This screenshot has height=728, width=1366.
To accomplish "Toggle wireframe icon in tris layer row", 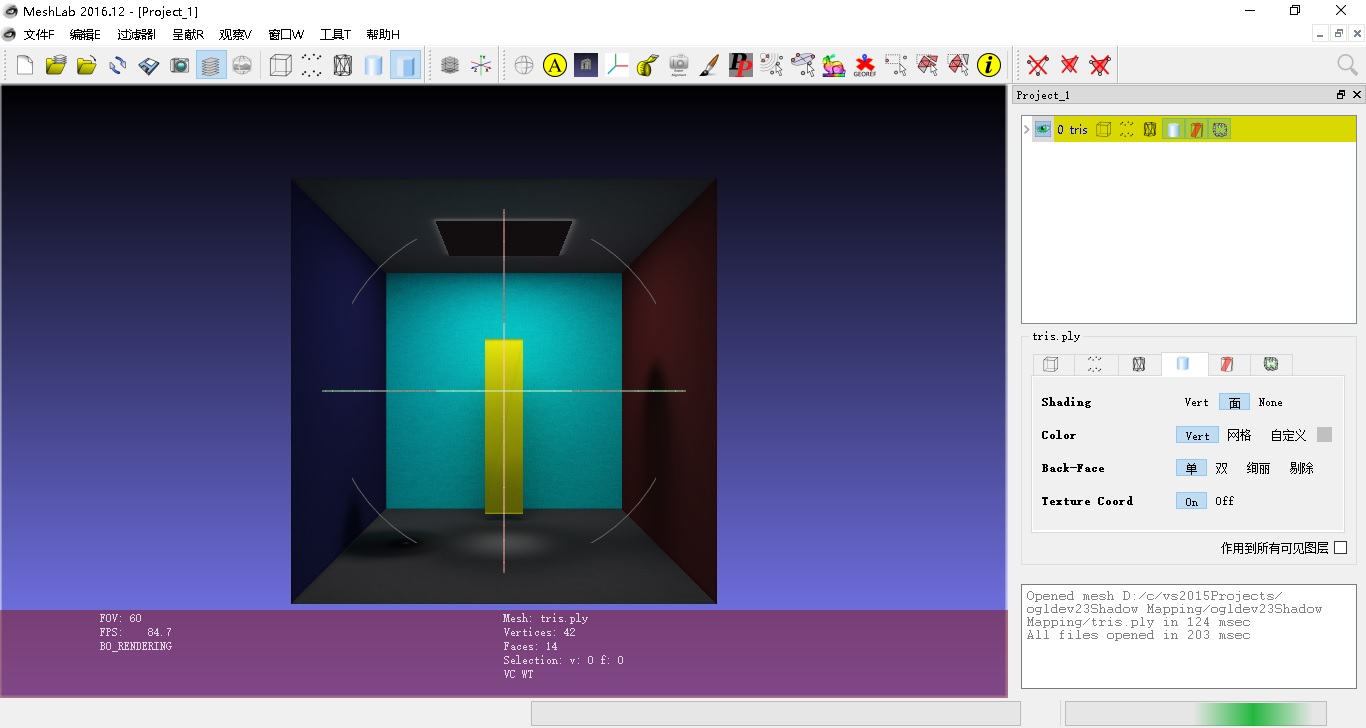I will click(x=1150, y=129).
